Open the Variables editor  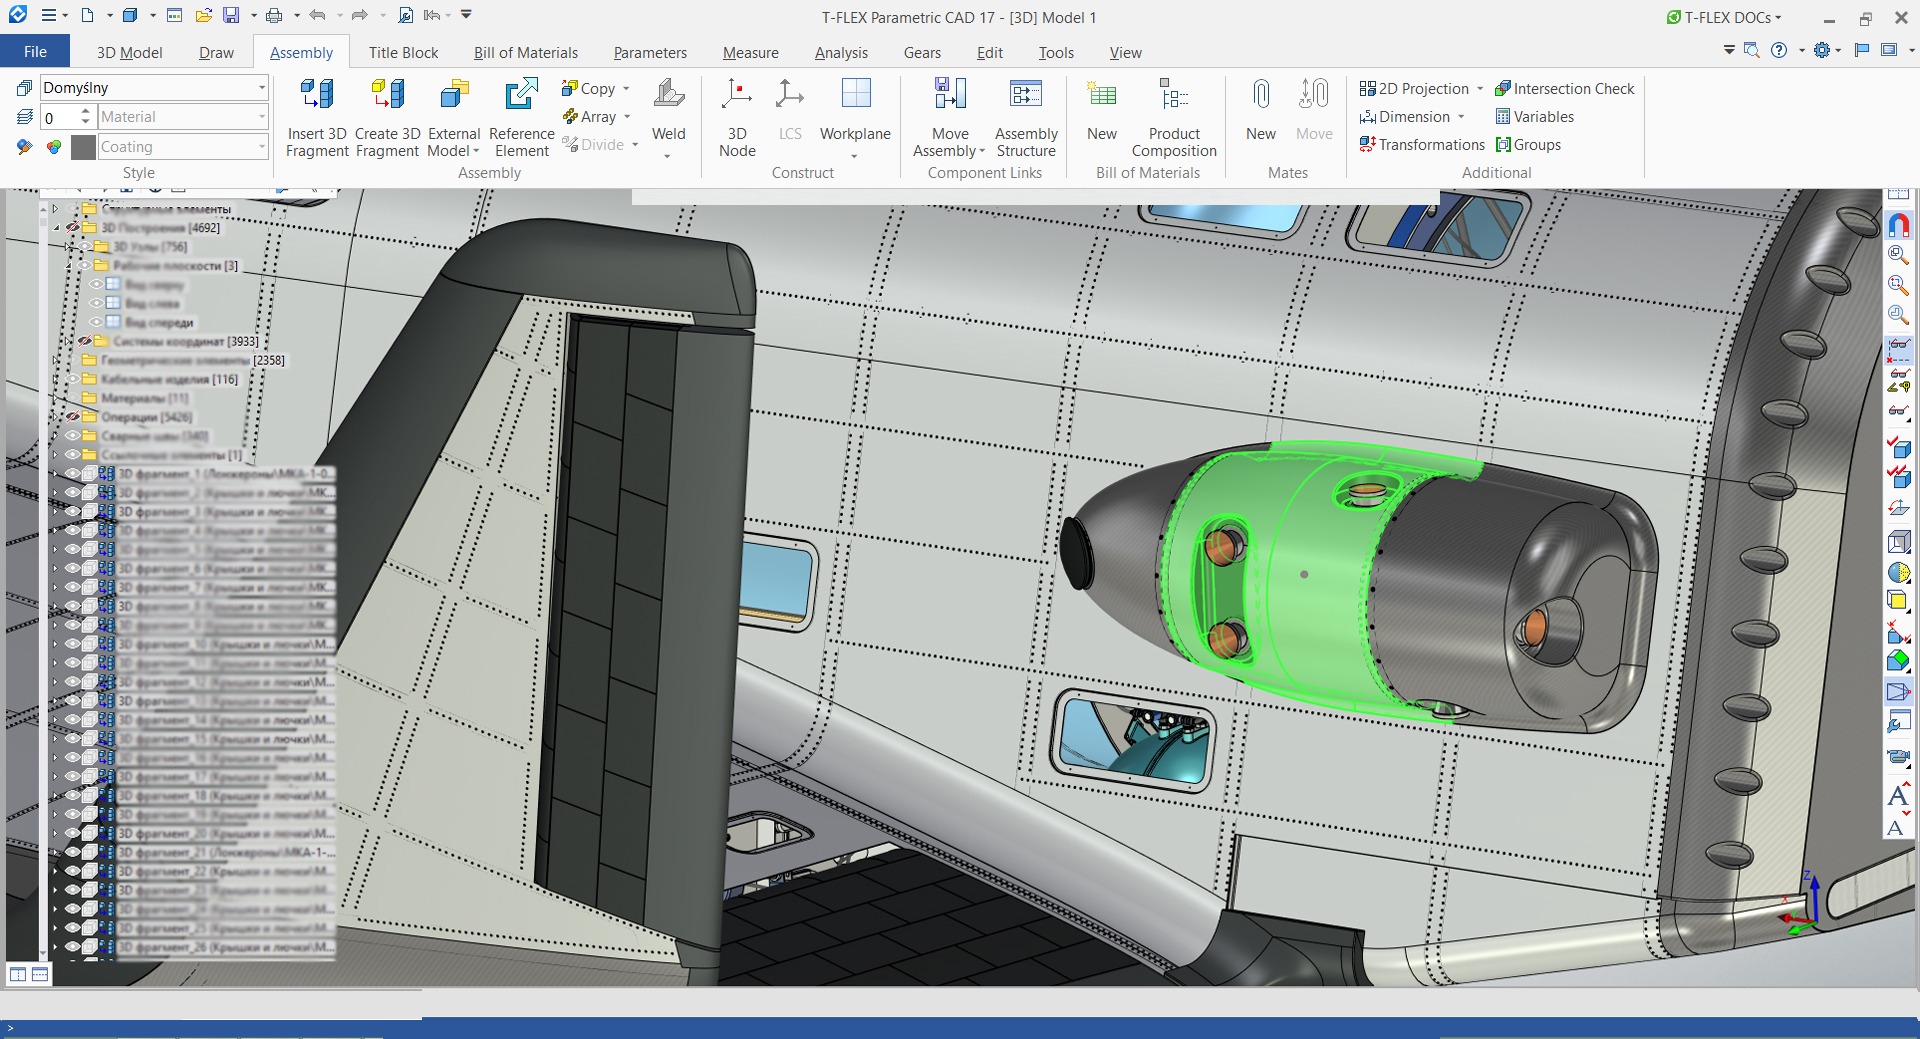(x=1535, y=117)
